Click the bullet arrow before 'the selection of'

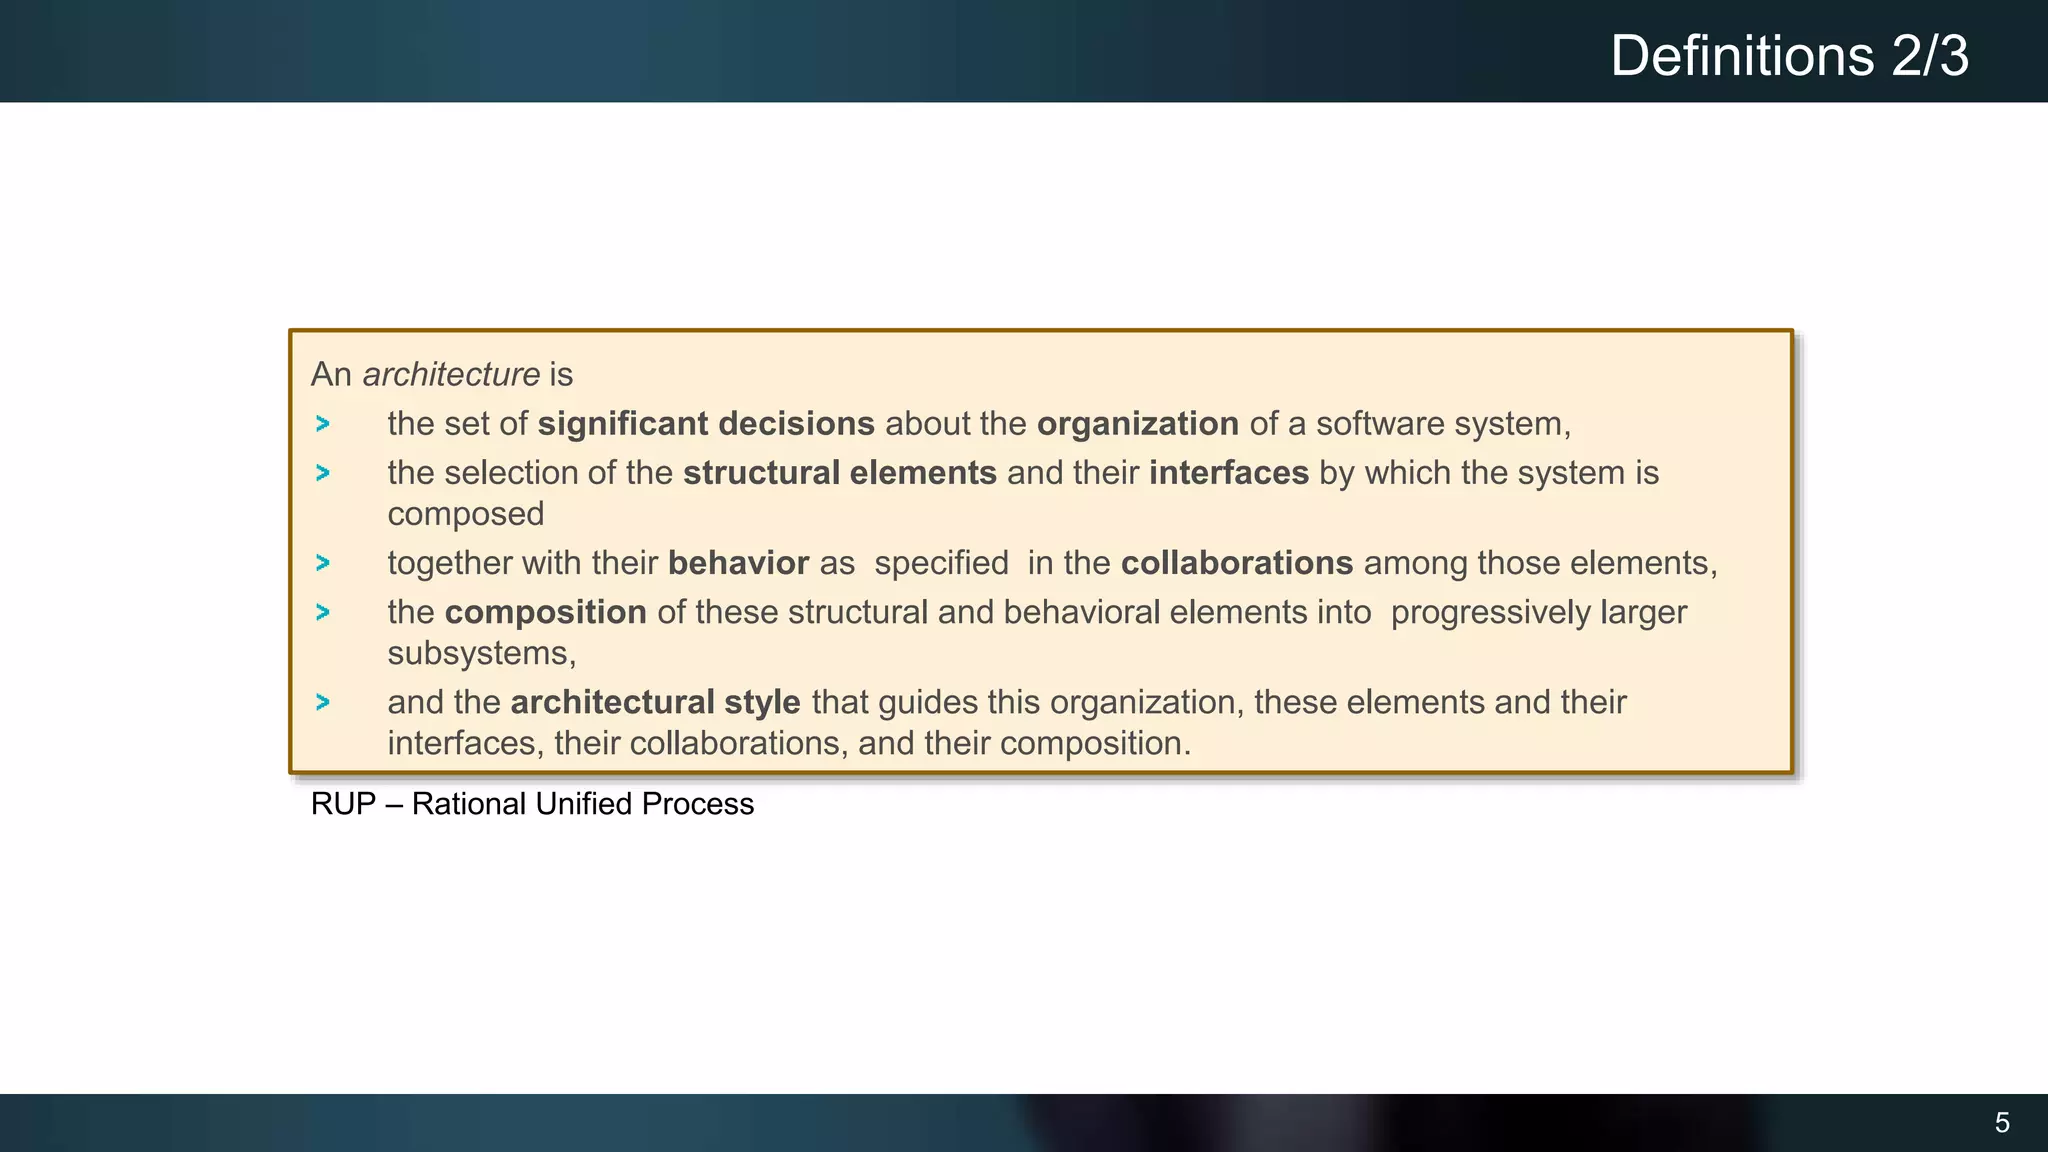click(x=322, y=473)
